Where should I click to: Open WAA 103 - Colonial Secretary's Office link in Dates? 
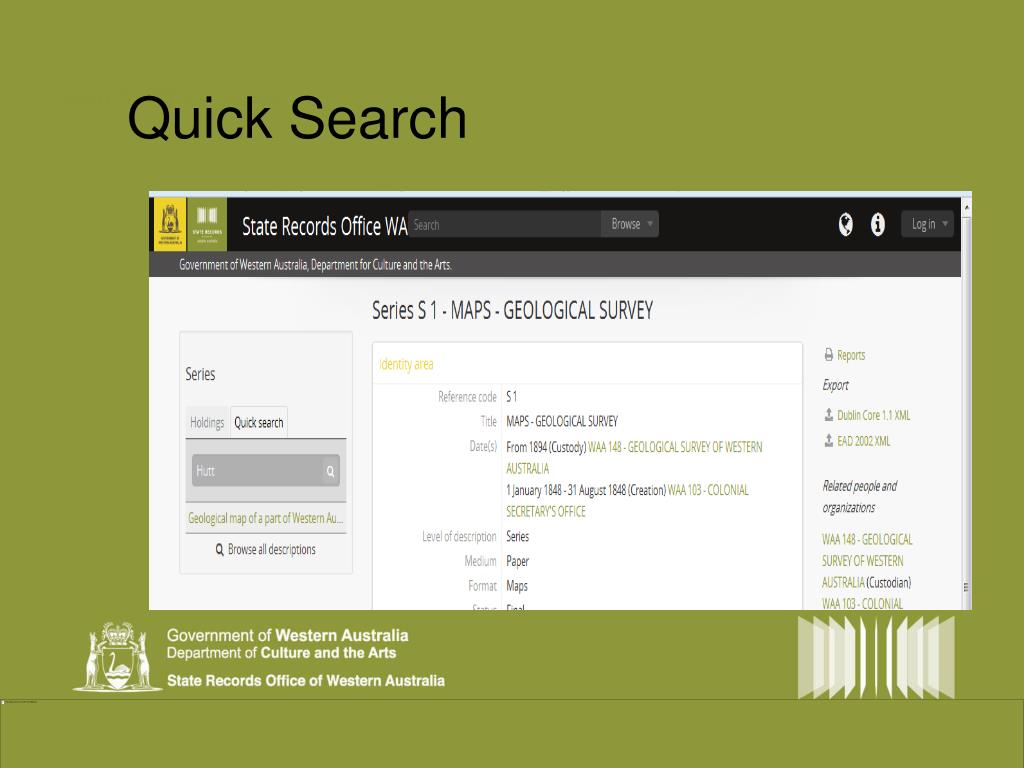coord(627,501)
